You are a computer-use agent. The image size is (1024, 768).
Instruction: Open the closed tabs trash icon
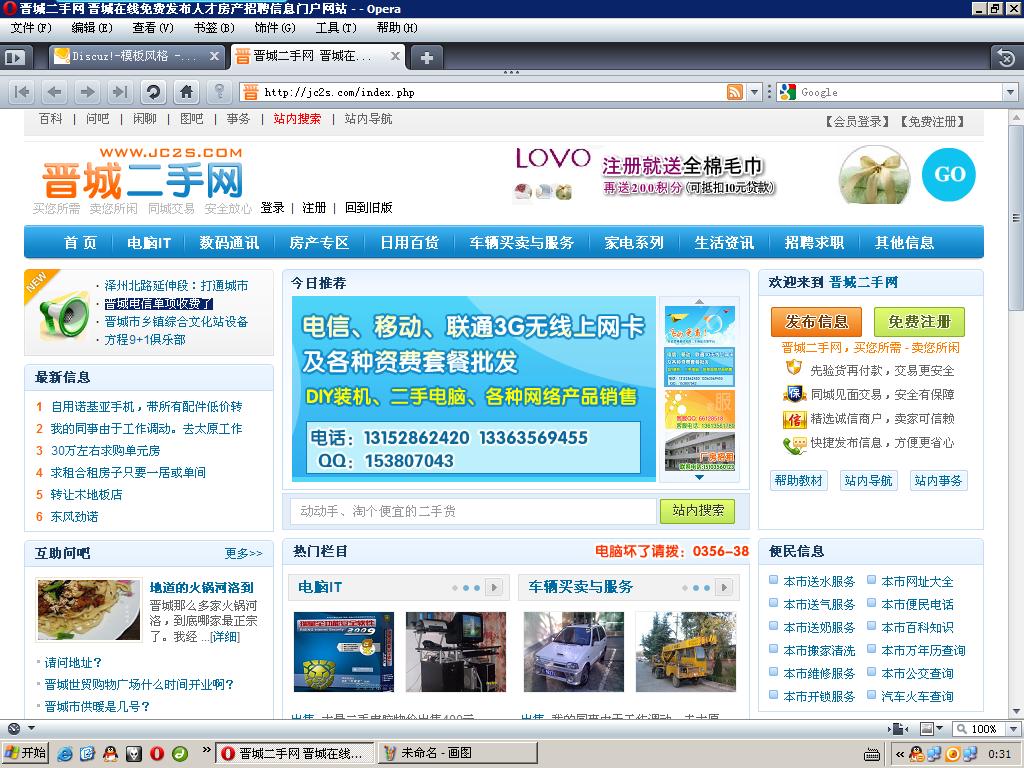[x=1006, y=58]
